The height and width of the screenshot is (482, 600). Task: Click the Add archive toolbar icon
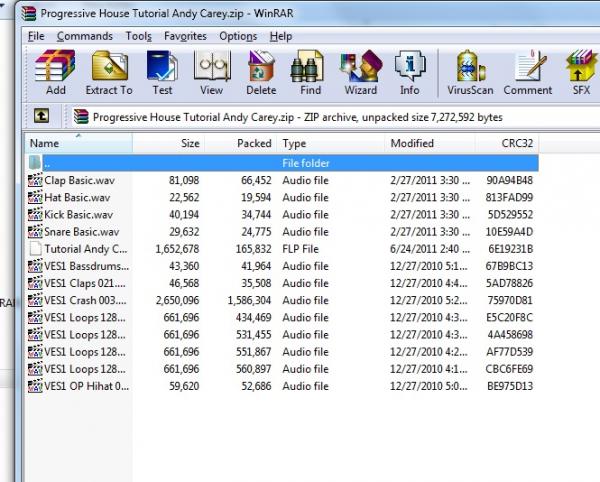tap(55, 72)
